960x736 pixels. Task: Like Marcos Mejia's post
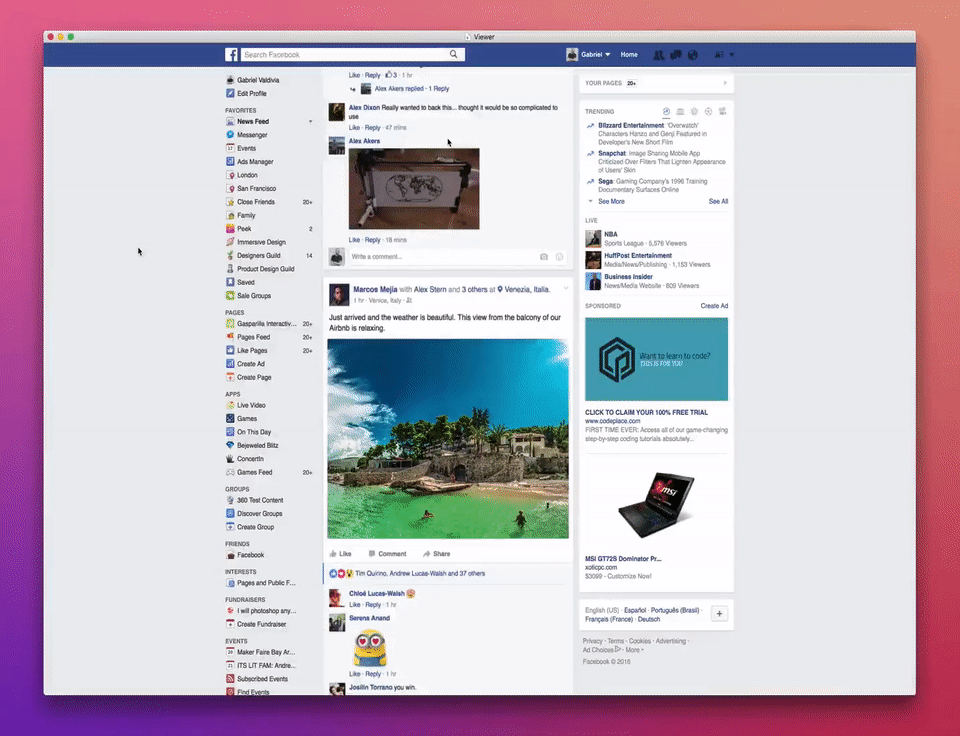[340, 554]
